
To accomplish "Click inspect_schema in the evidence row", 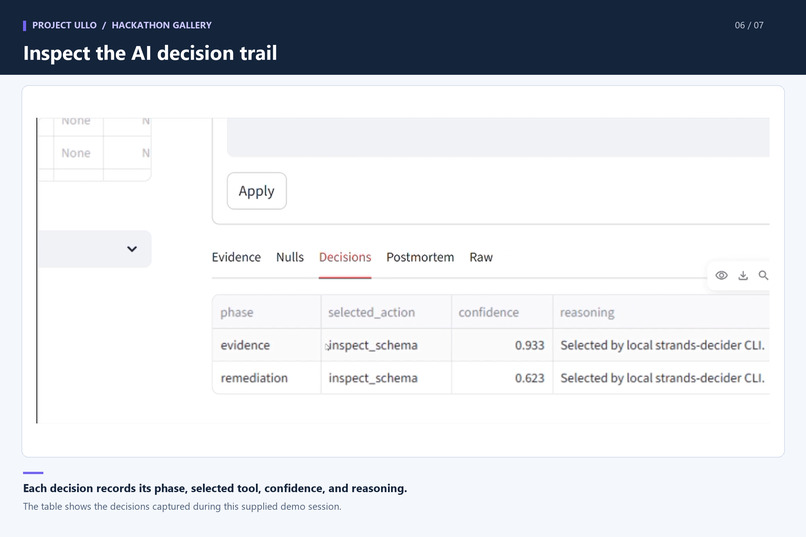I will [386, 345].
